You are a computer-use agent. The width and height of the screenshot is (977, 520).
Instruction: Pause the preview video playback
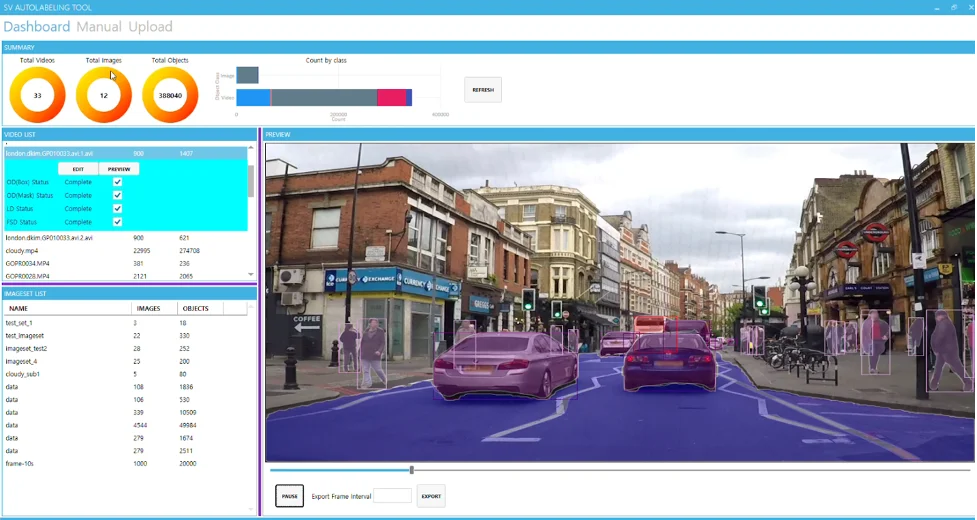tap(289, 496)
